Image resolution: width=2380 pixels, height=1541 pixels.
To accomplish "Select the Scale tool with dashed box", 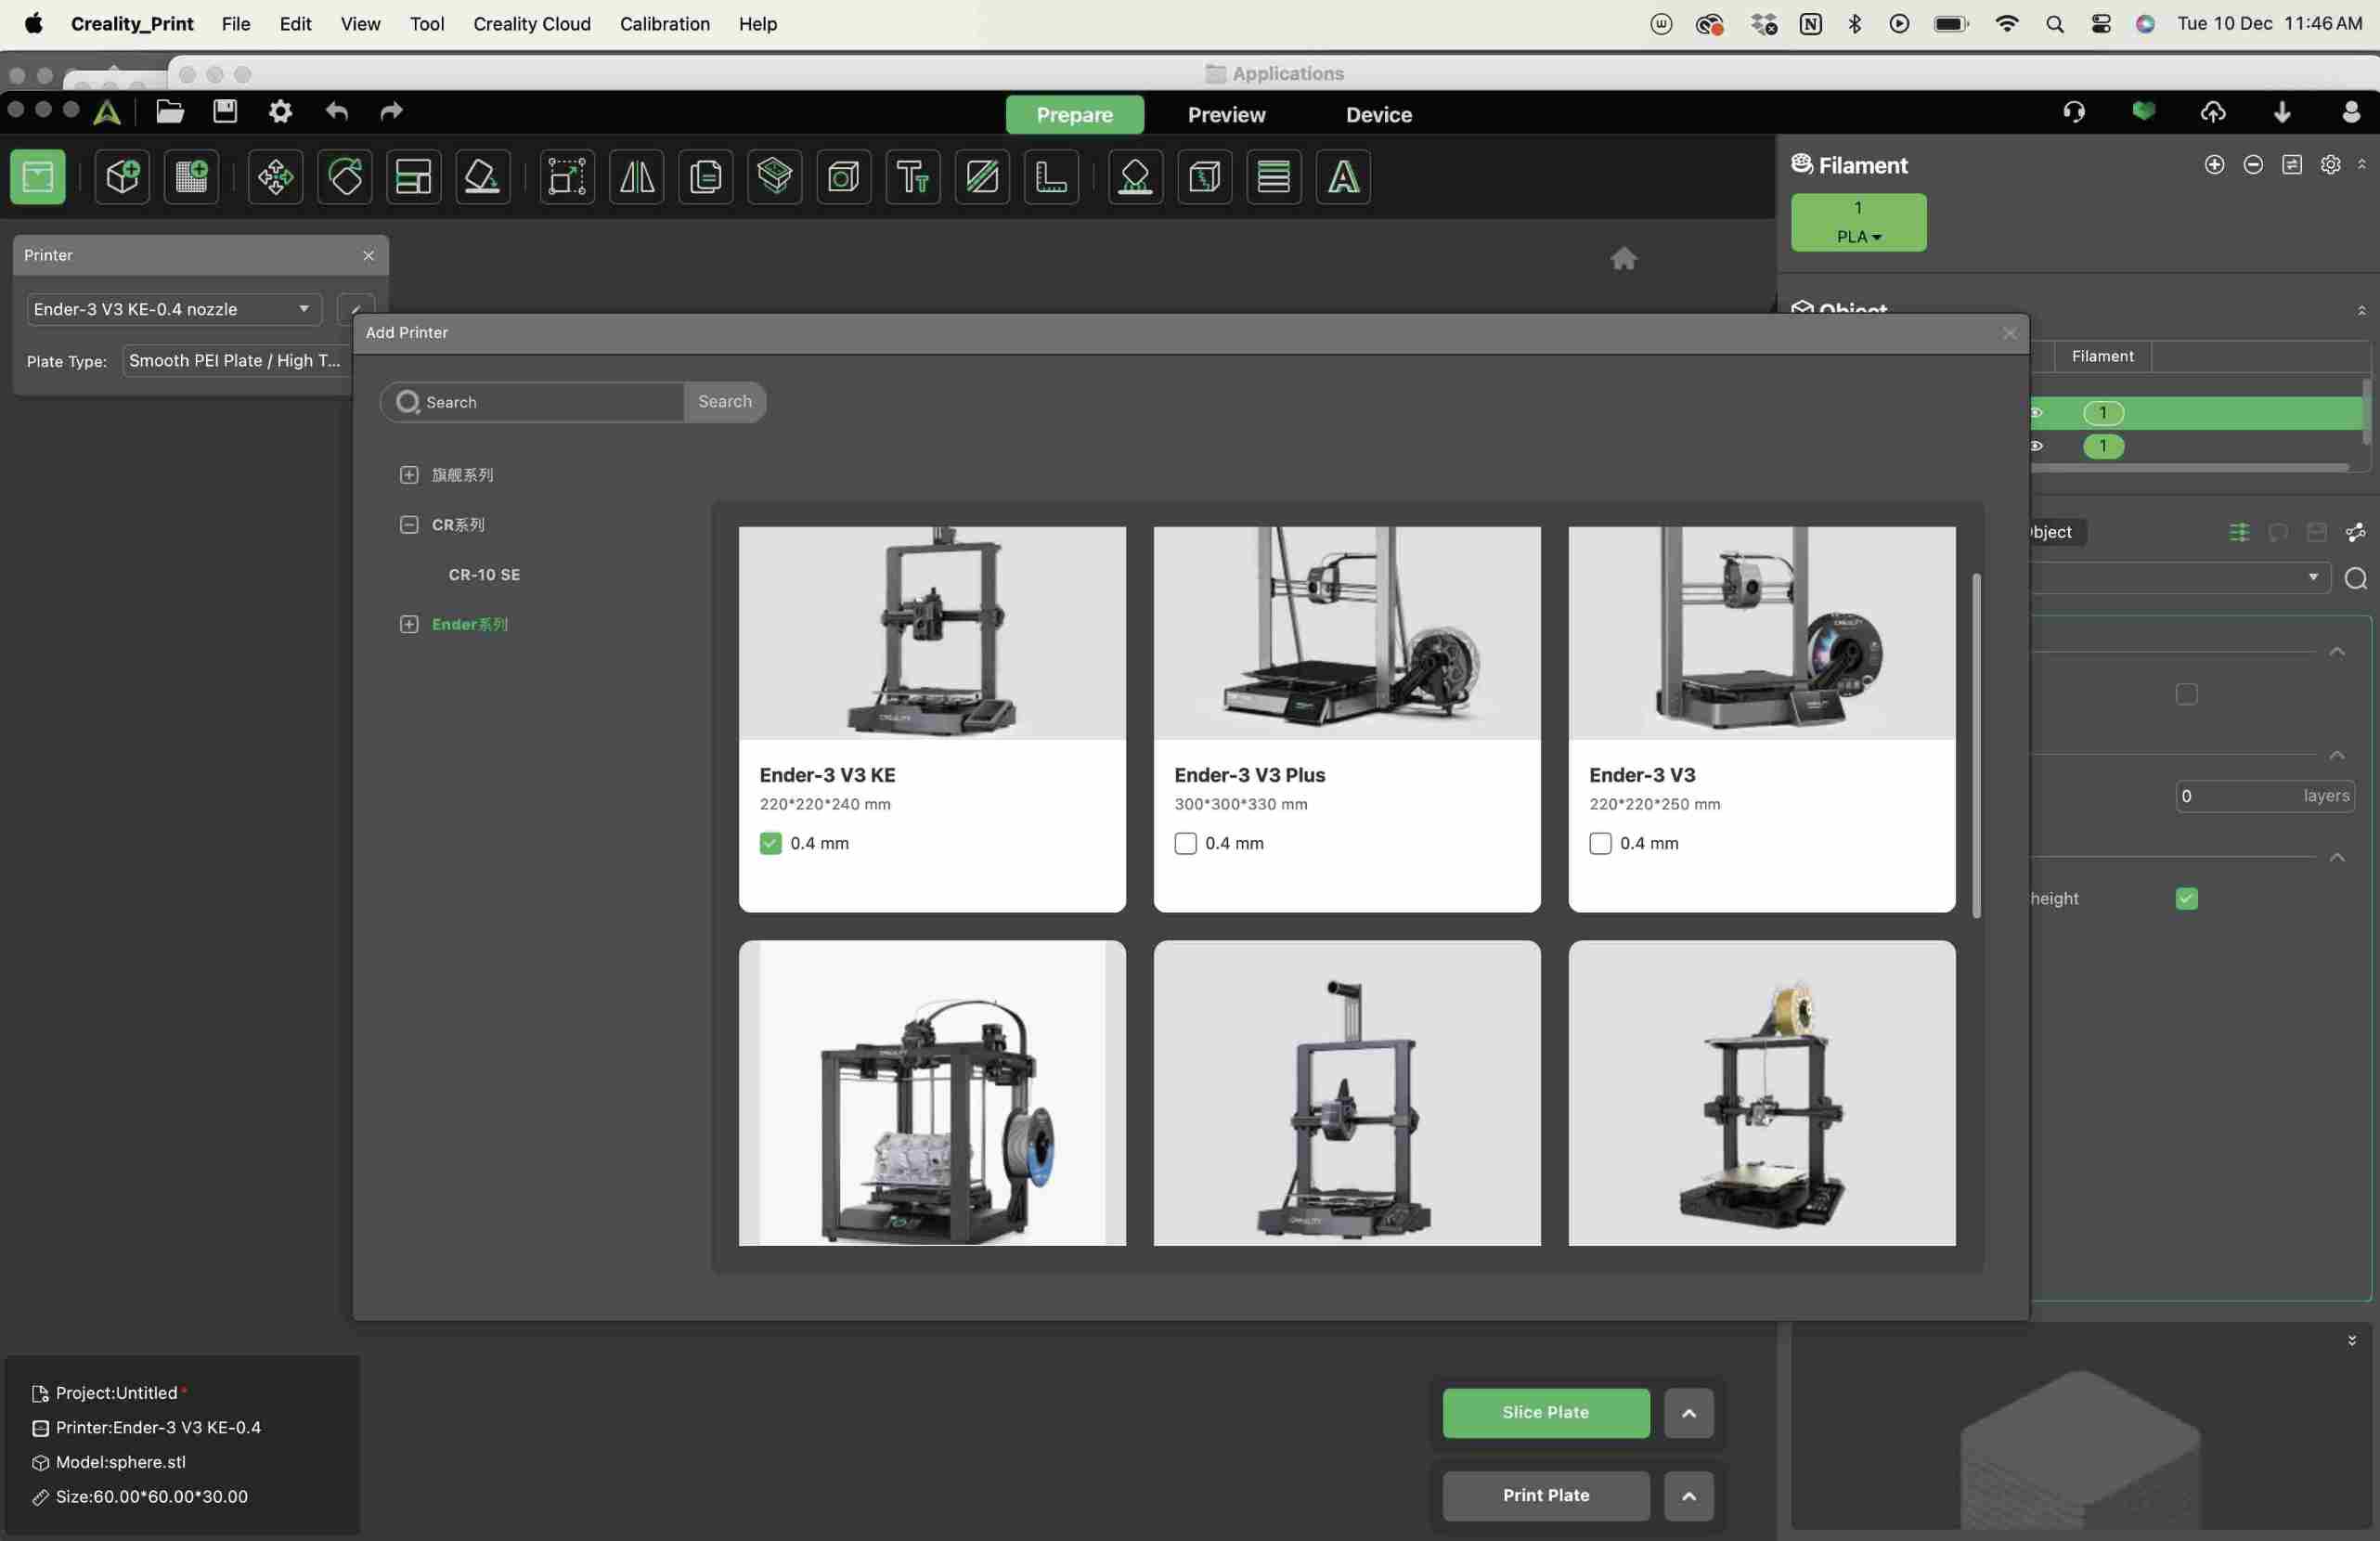I will [567, 177].
